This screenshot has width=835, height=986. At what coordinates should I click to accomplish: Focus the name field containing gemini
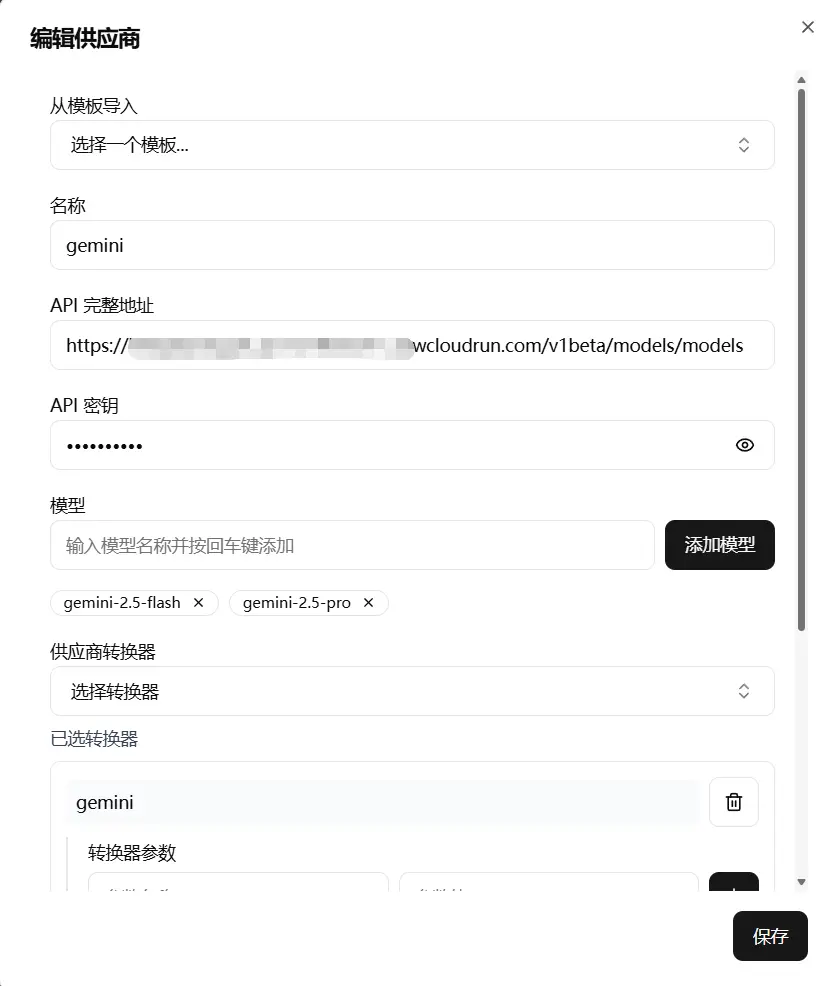point(412,245)
